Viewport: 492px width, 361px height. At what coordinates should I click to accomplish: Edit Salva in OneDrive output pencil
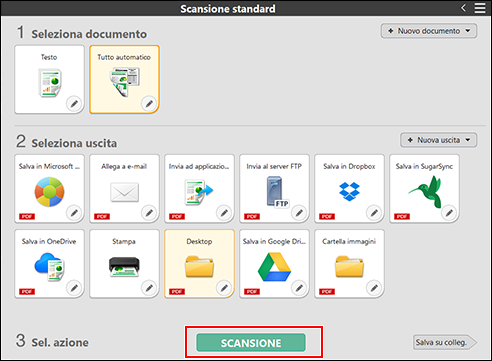[74, 287]
